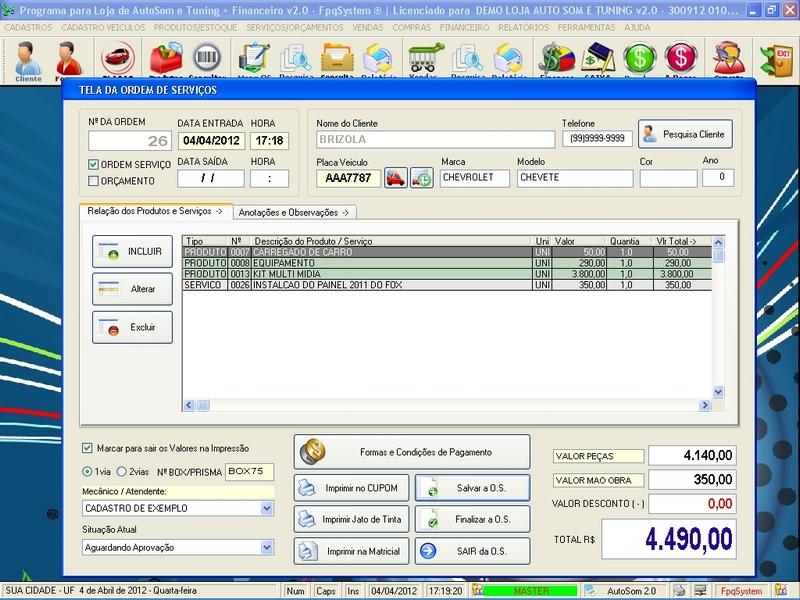Open the Cliente toolbar icon
Image resolution: width=800 pixels, height=600 pixels.
27,60
